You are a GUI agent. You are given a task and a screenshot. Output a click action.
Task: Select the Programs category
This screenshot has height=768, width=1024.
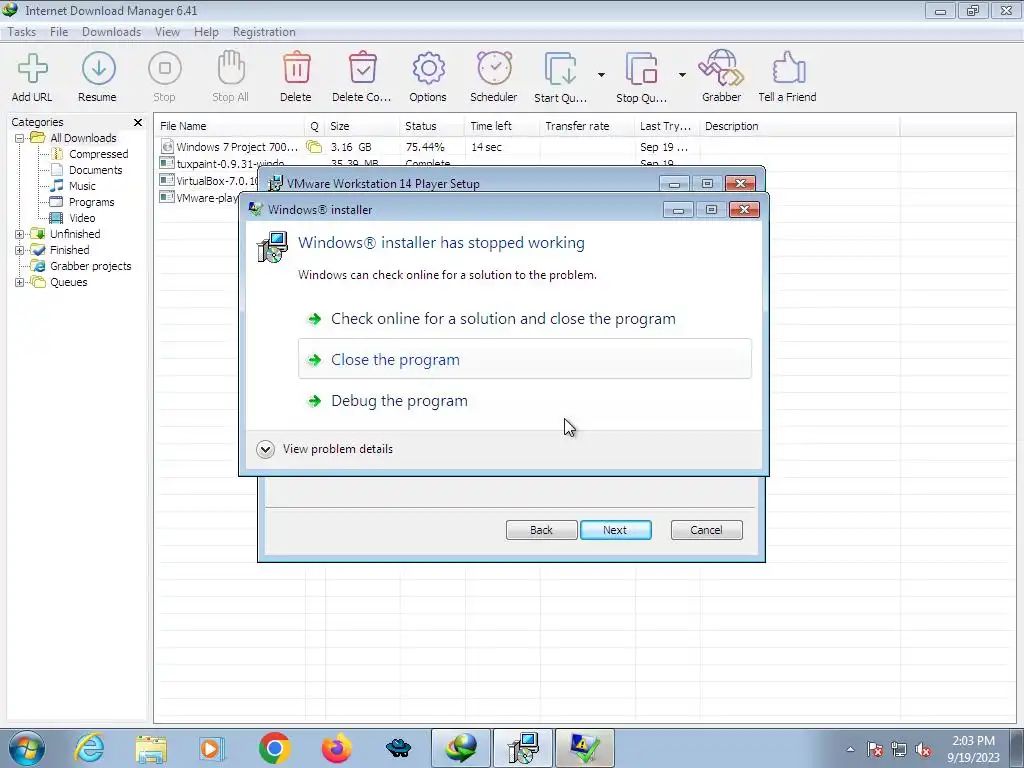click(x=91, y=202)
